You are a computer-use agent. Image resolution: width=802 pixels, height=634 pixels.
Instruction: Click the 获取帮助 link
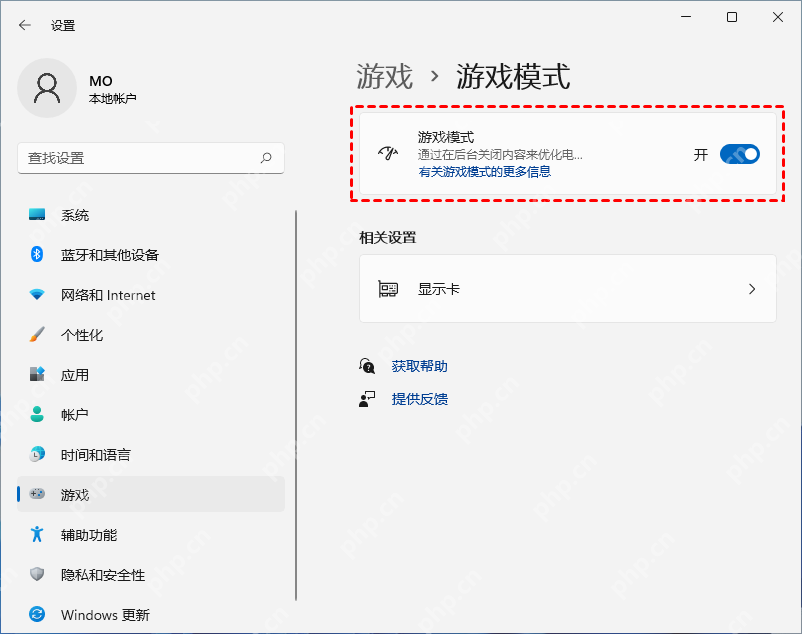[x=419, y=366]
